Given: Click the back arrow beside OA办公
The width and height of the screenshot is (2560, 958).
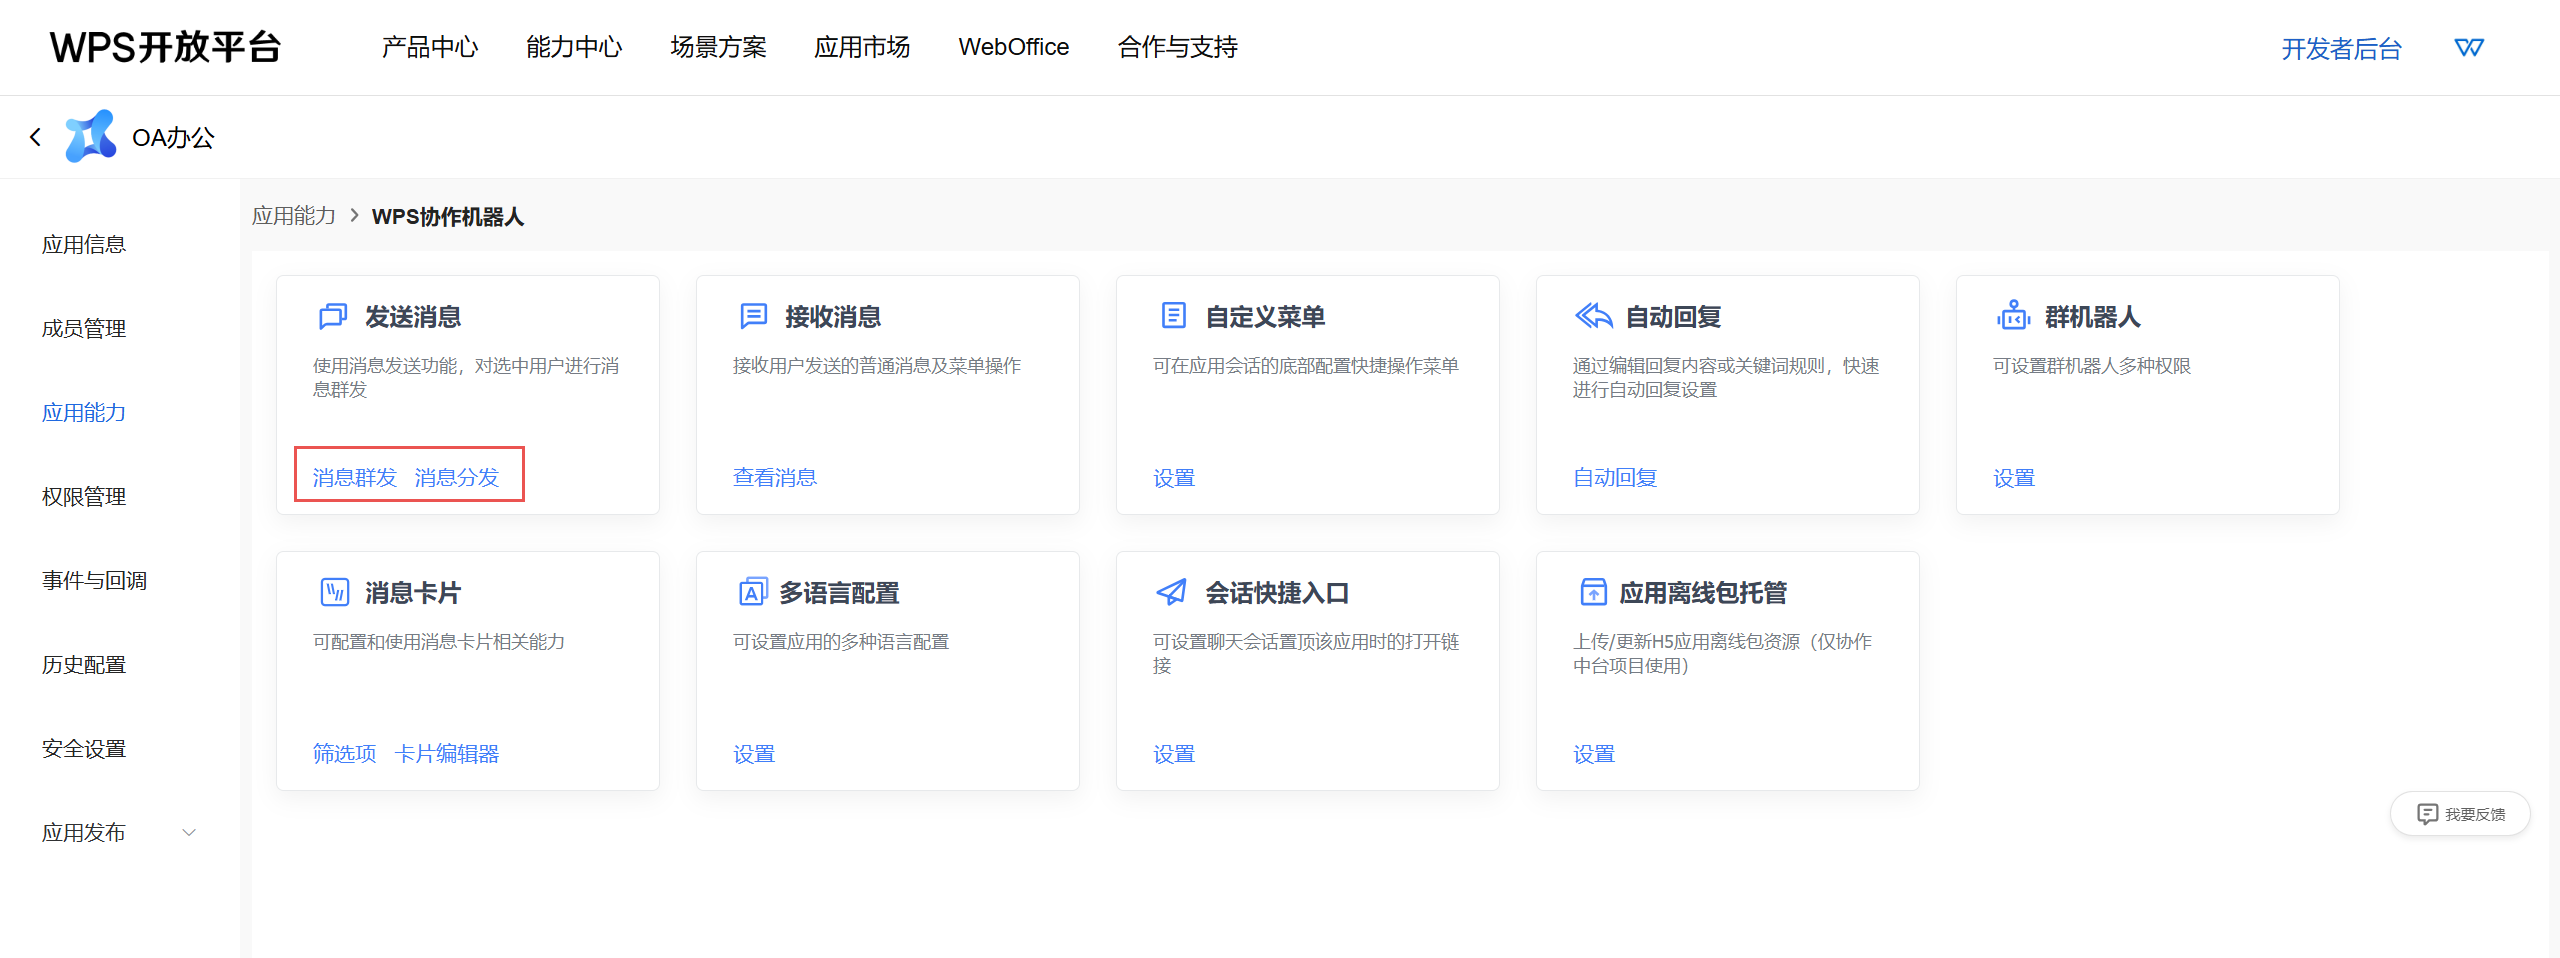Looking at the screenshot, I should (35, 136).
